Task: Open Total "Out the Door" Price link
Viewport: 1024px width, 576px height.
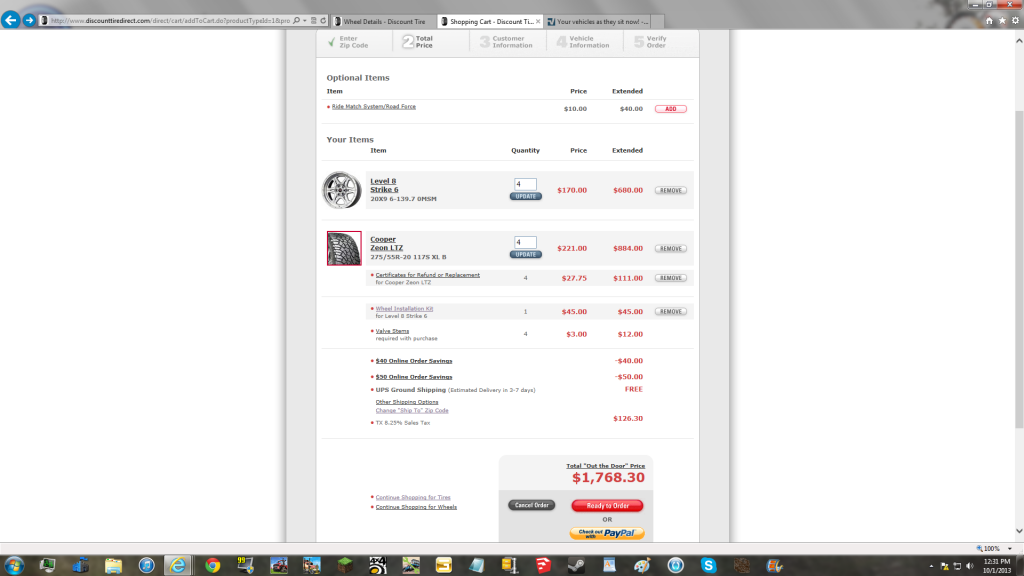Action: 605,466
